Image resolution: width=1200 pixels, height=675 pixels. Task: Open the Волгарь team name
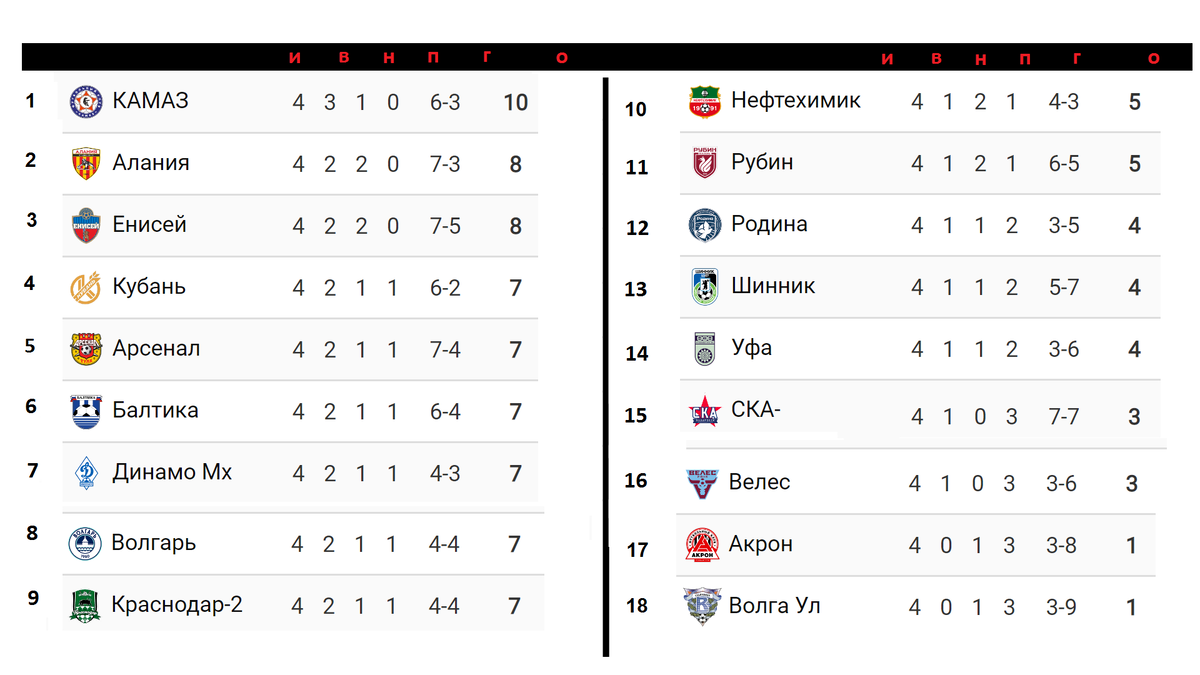(154, 543)
